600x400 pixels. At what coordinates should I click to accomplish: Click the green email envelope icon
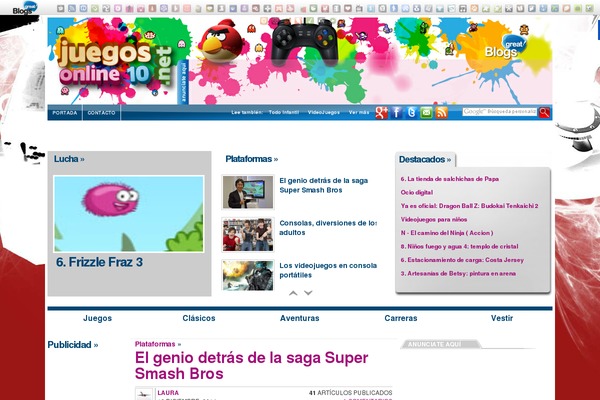pos(426,113)
